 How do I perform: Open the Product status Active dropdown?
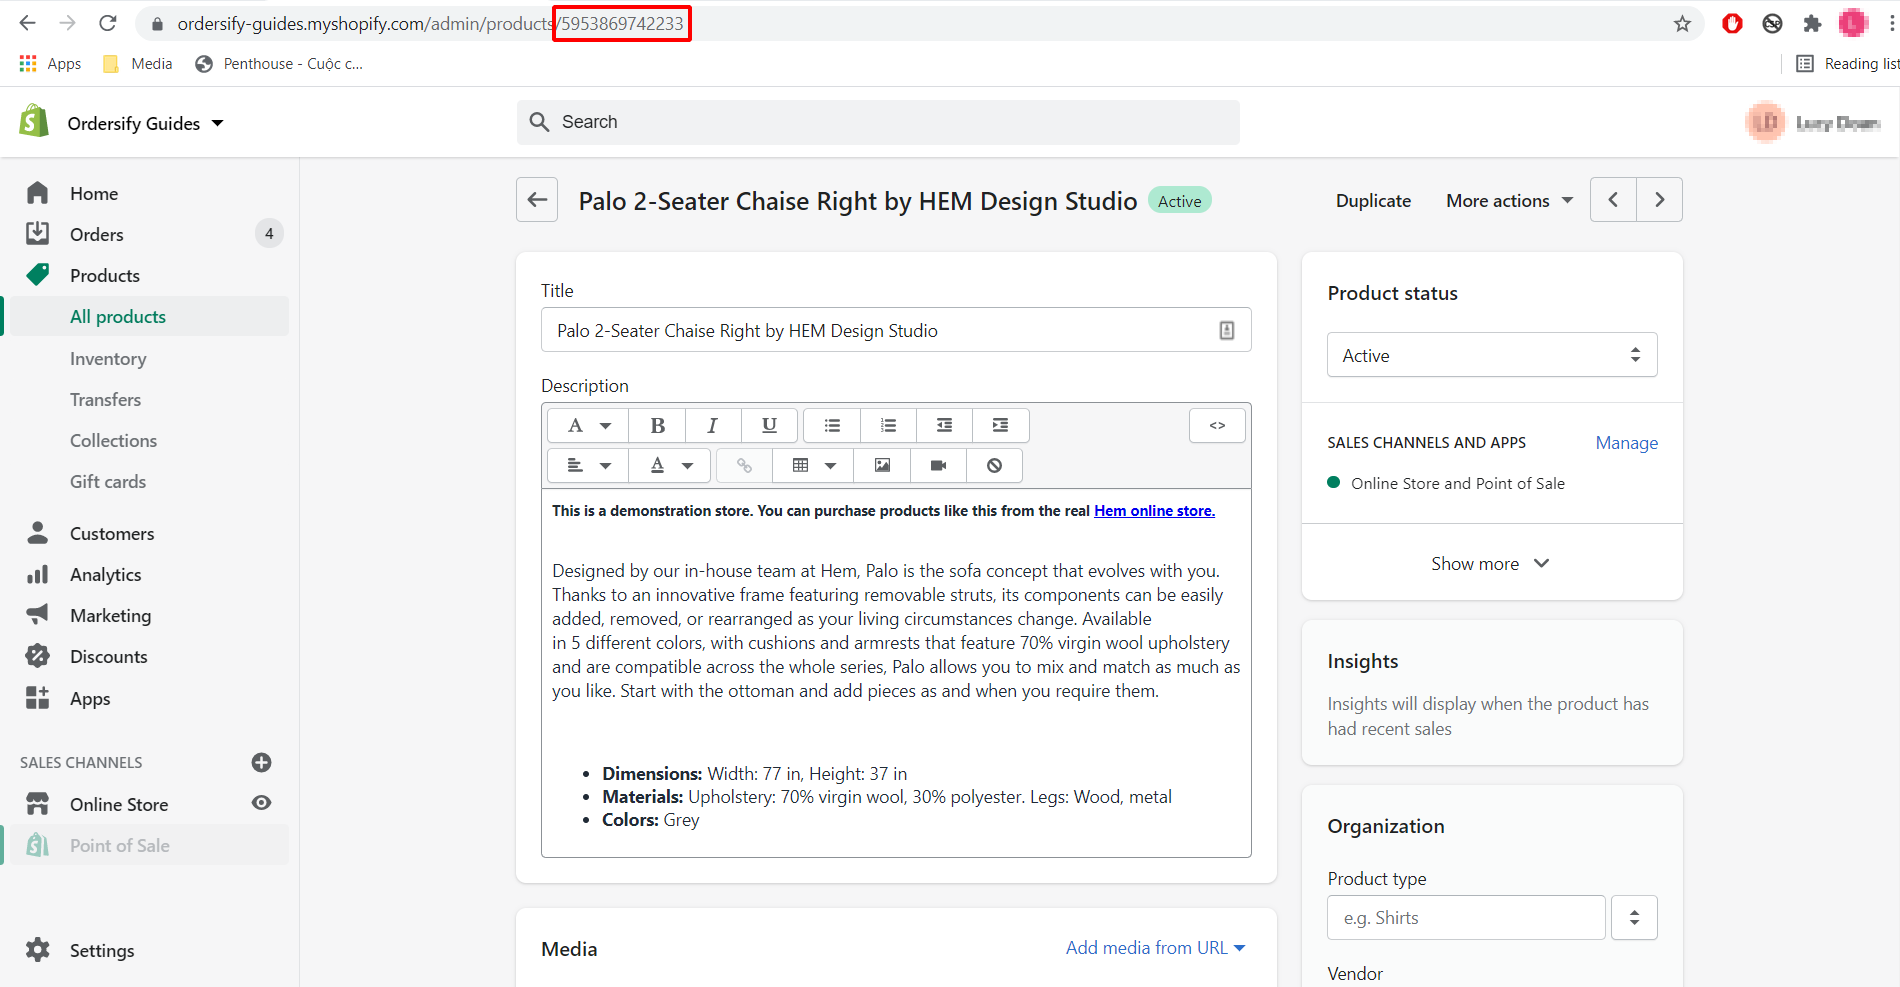click(x=1492, y=355)
